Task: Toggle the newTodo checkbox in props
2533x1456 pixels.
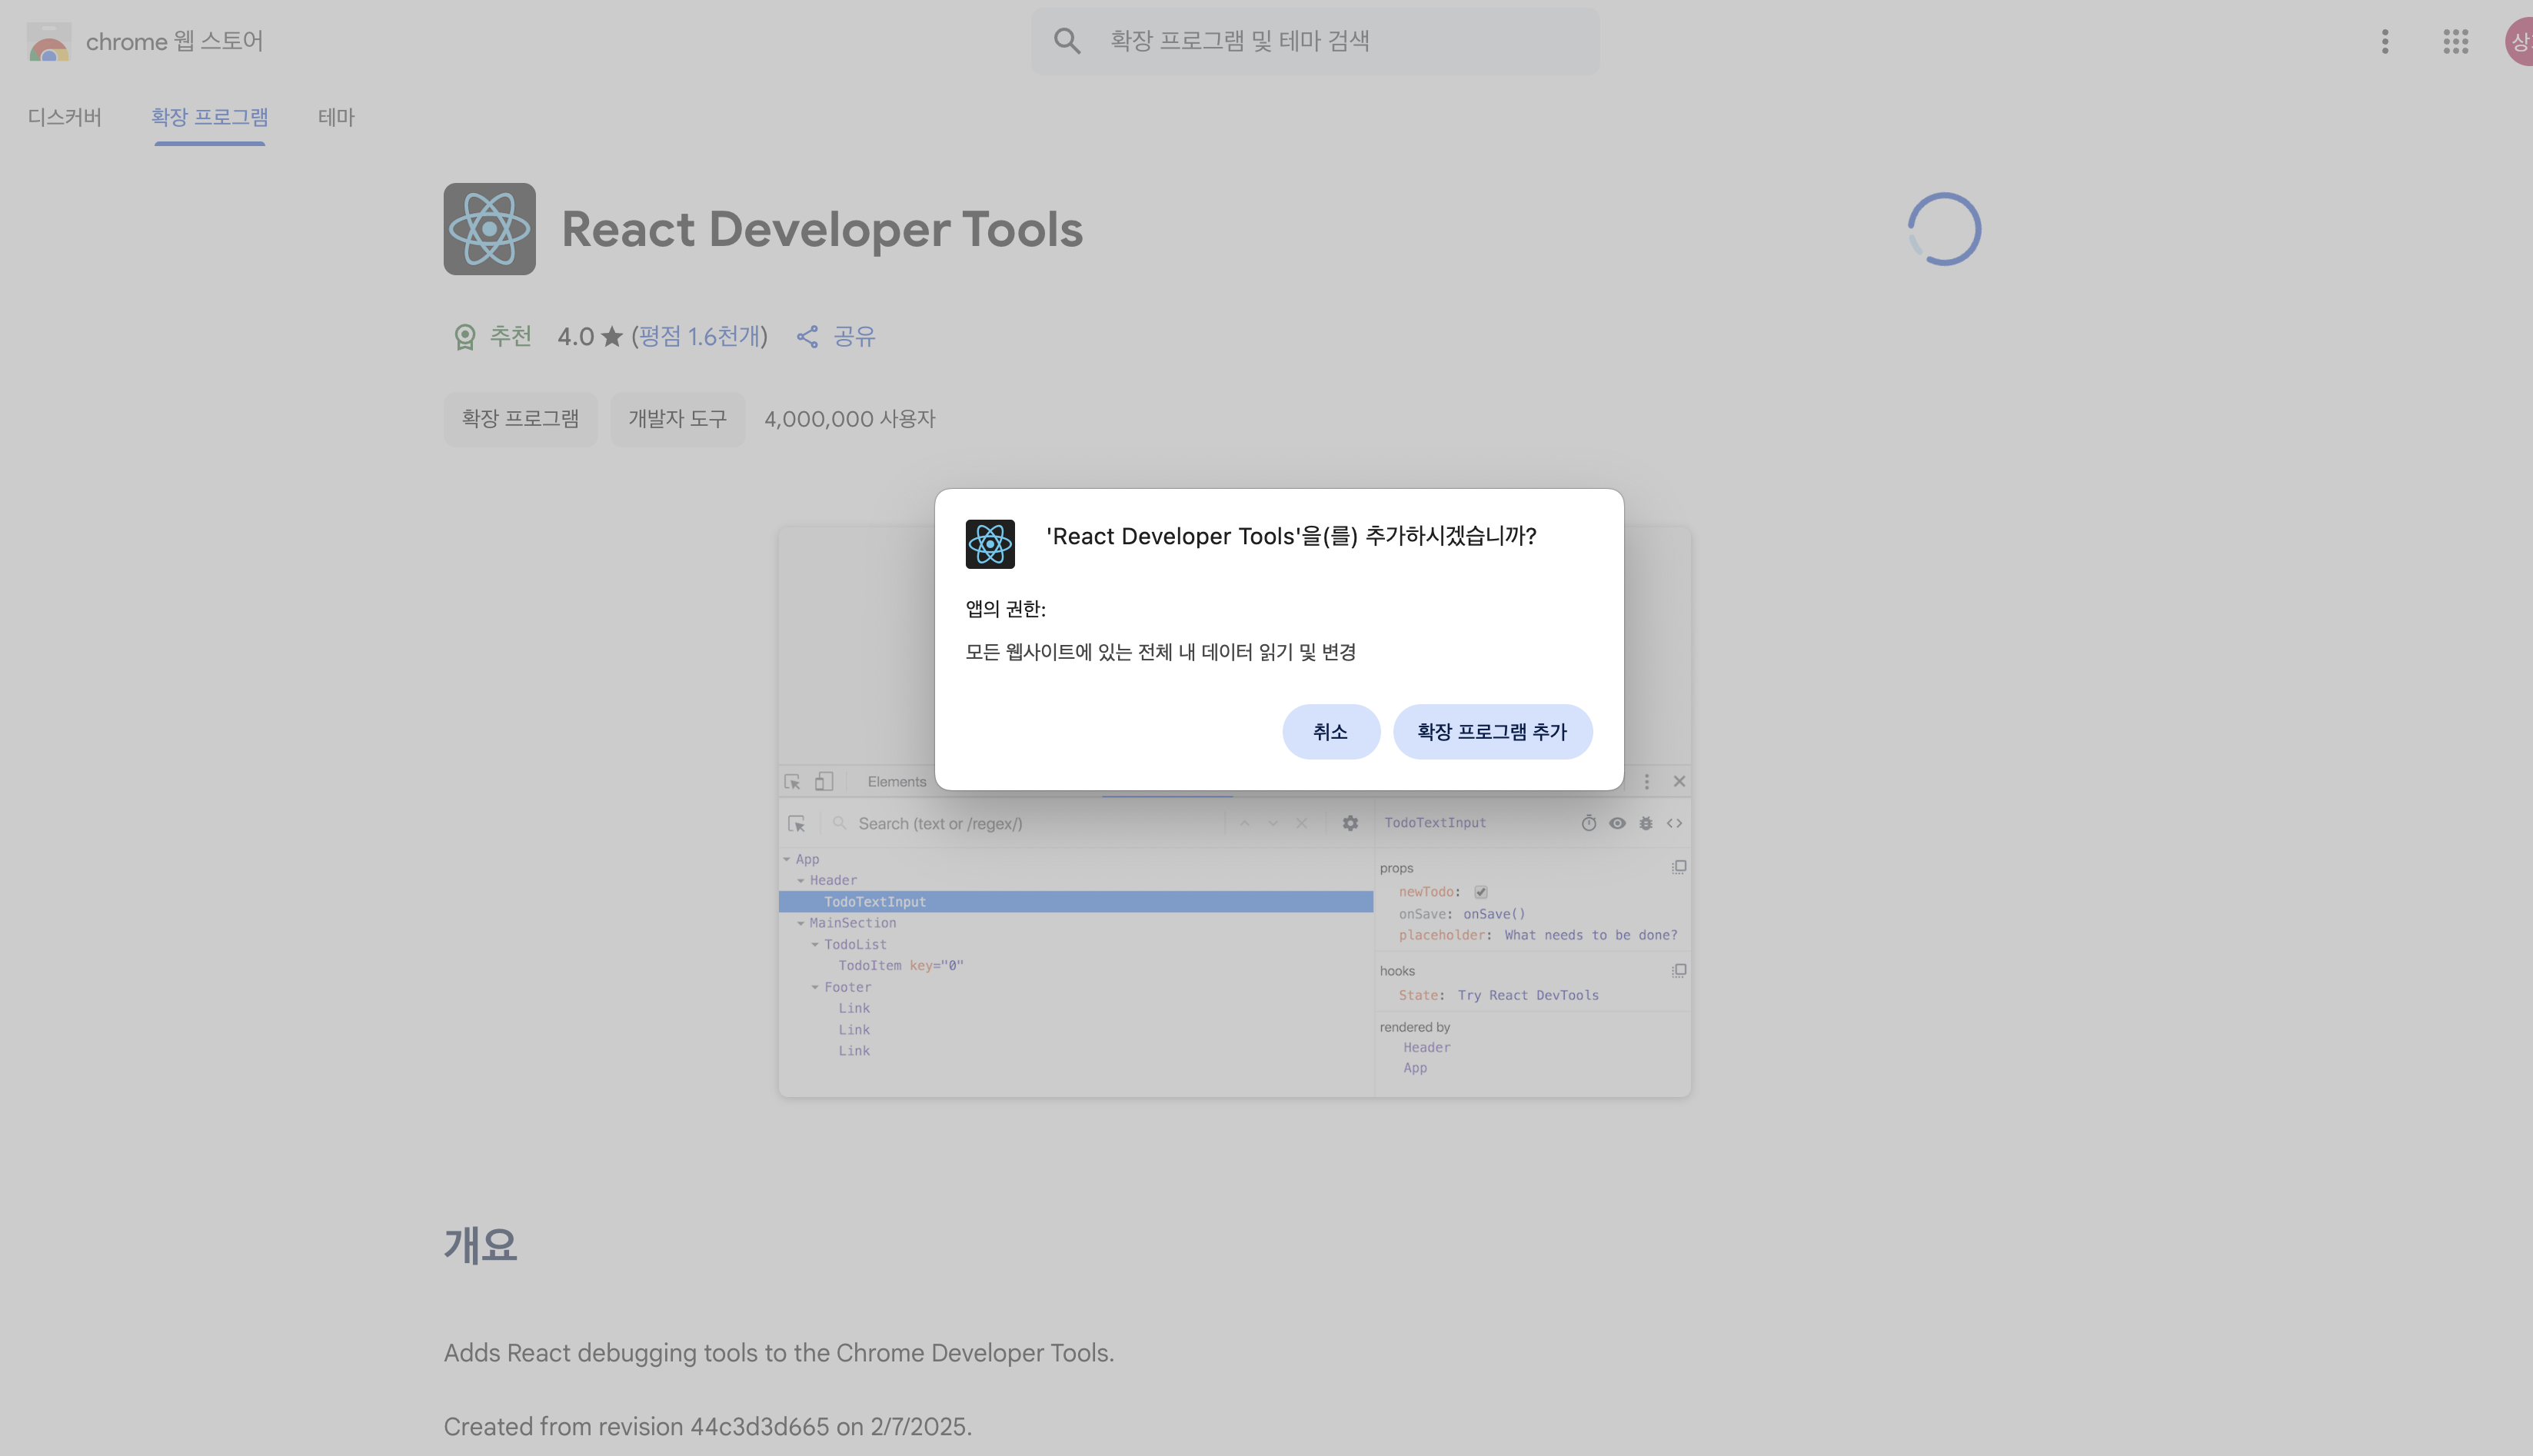Action: coord(1481,892)
